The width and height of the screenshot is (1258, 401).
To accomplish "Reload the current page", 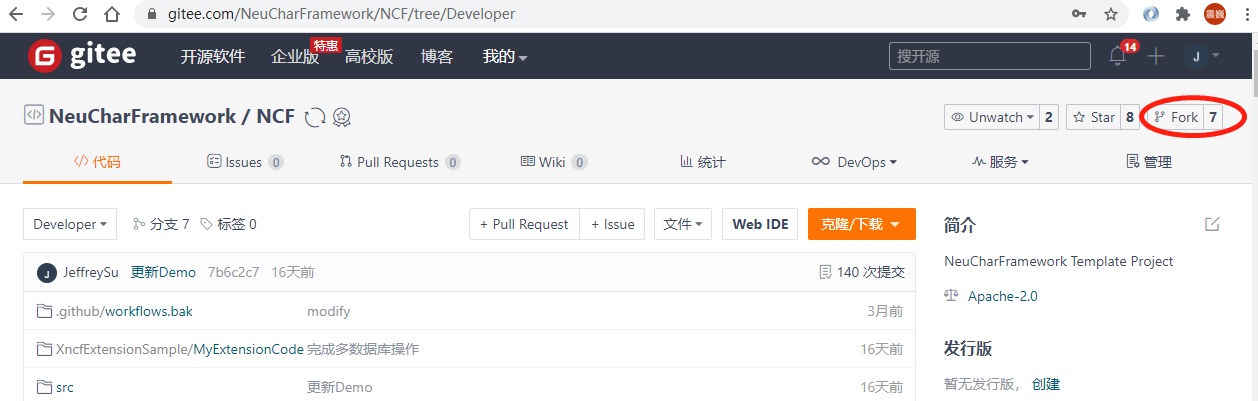I will pos(80,15).
